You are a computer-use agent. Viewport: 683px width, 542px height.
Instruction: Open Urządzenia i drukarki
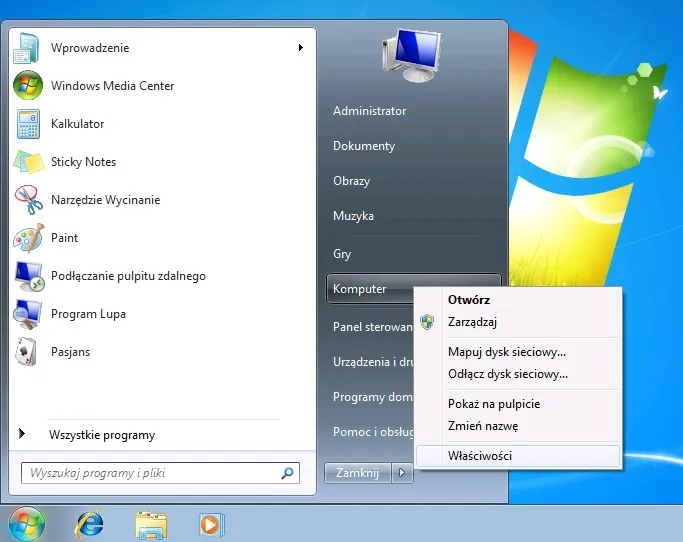tap(373, 362)
